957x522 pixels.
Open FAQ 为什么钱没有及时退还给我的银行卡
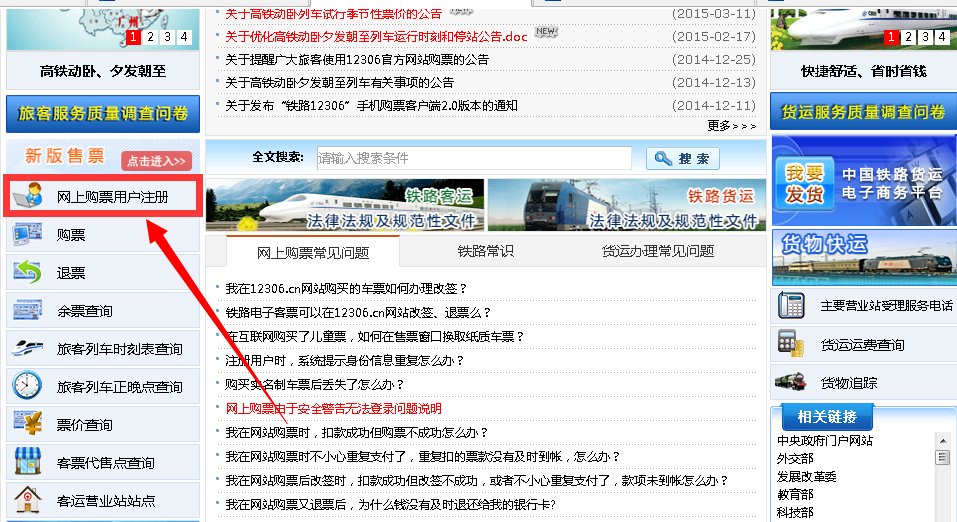[x=391, y=504]
